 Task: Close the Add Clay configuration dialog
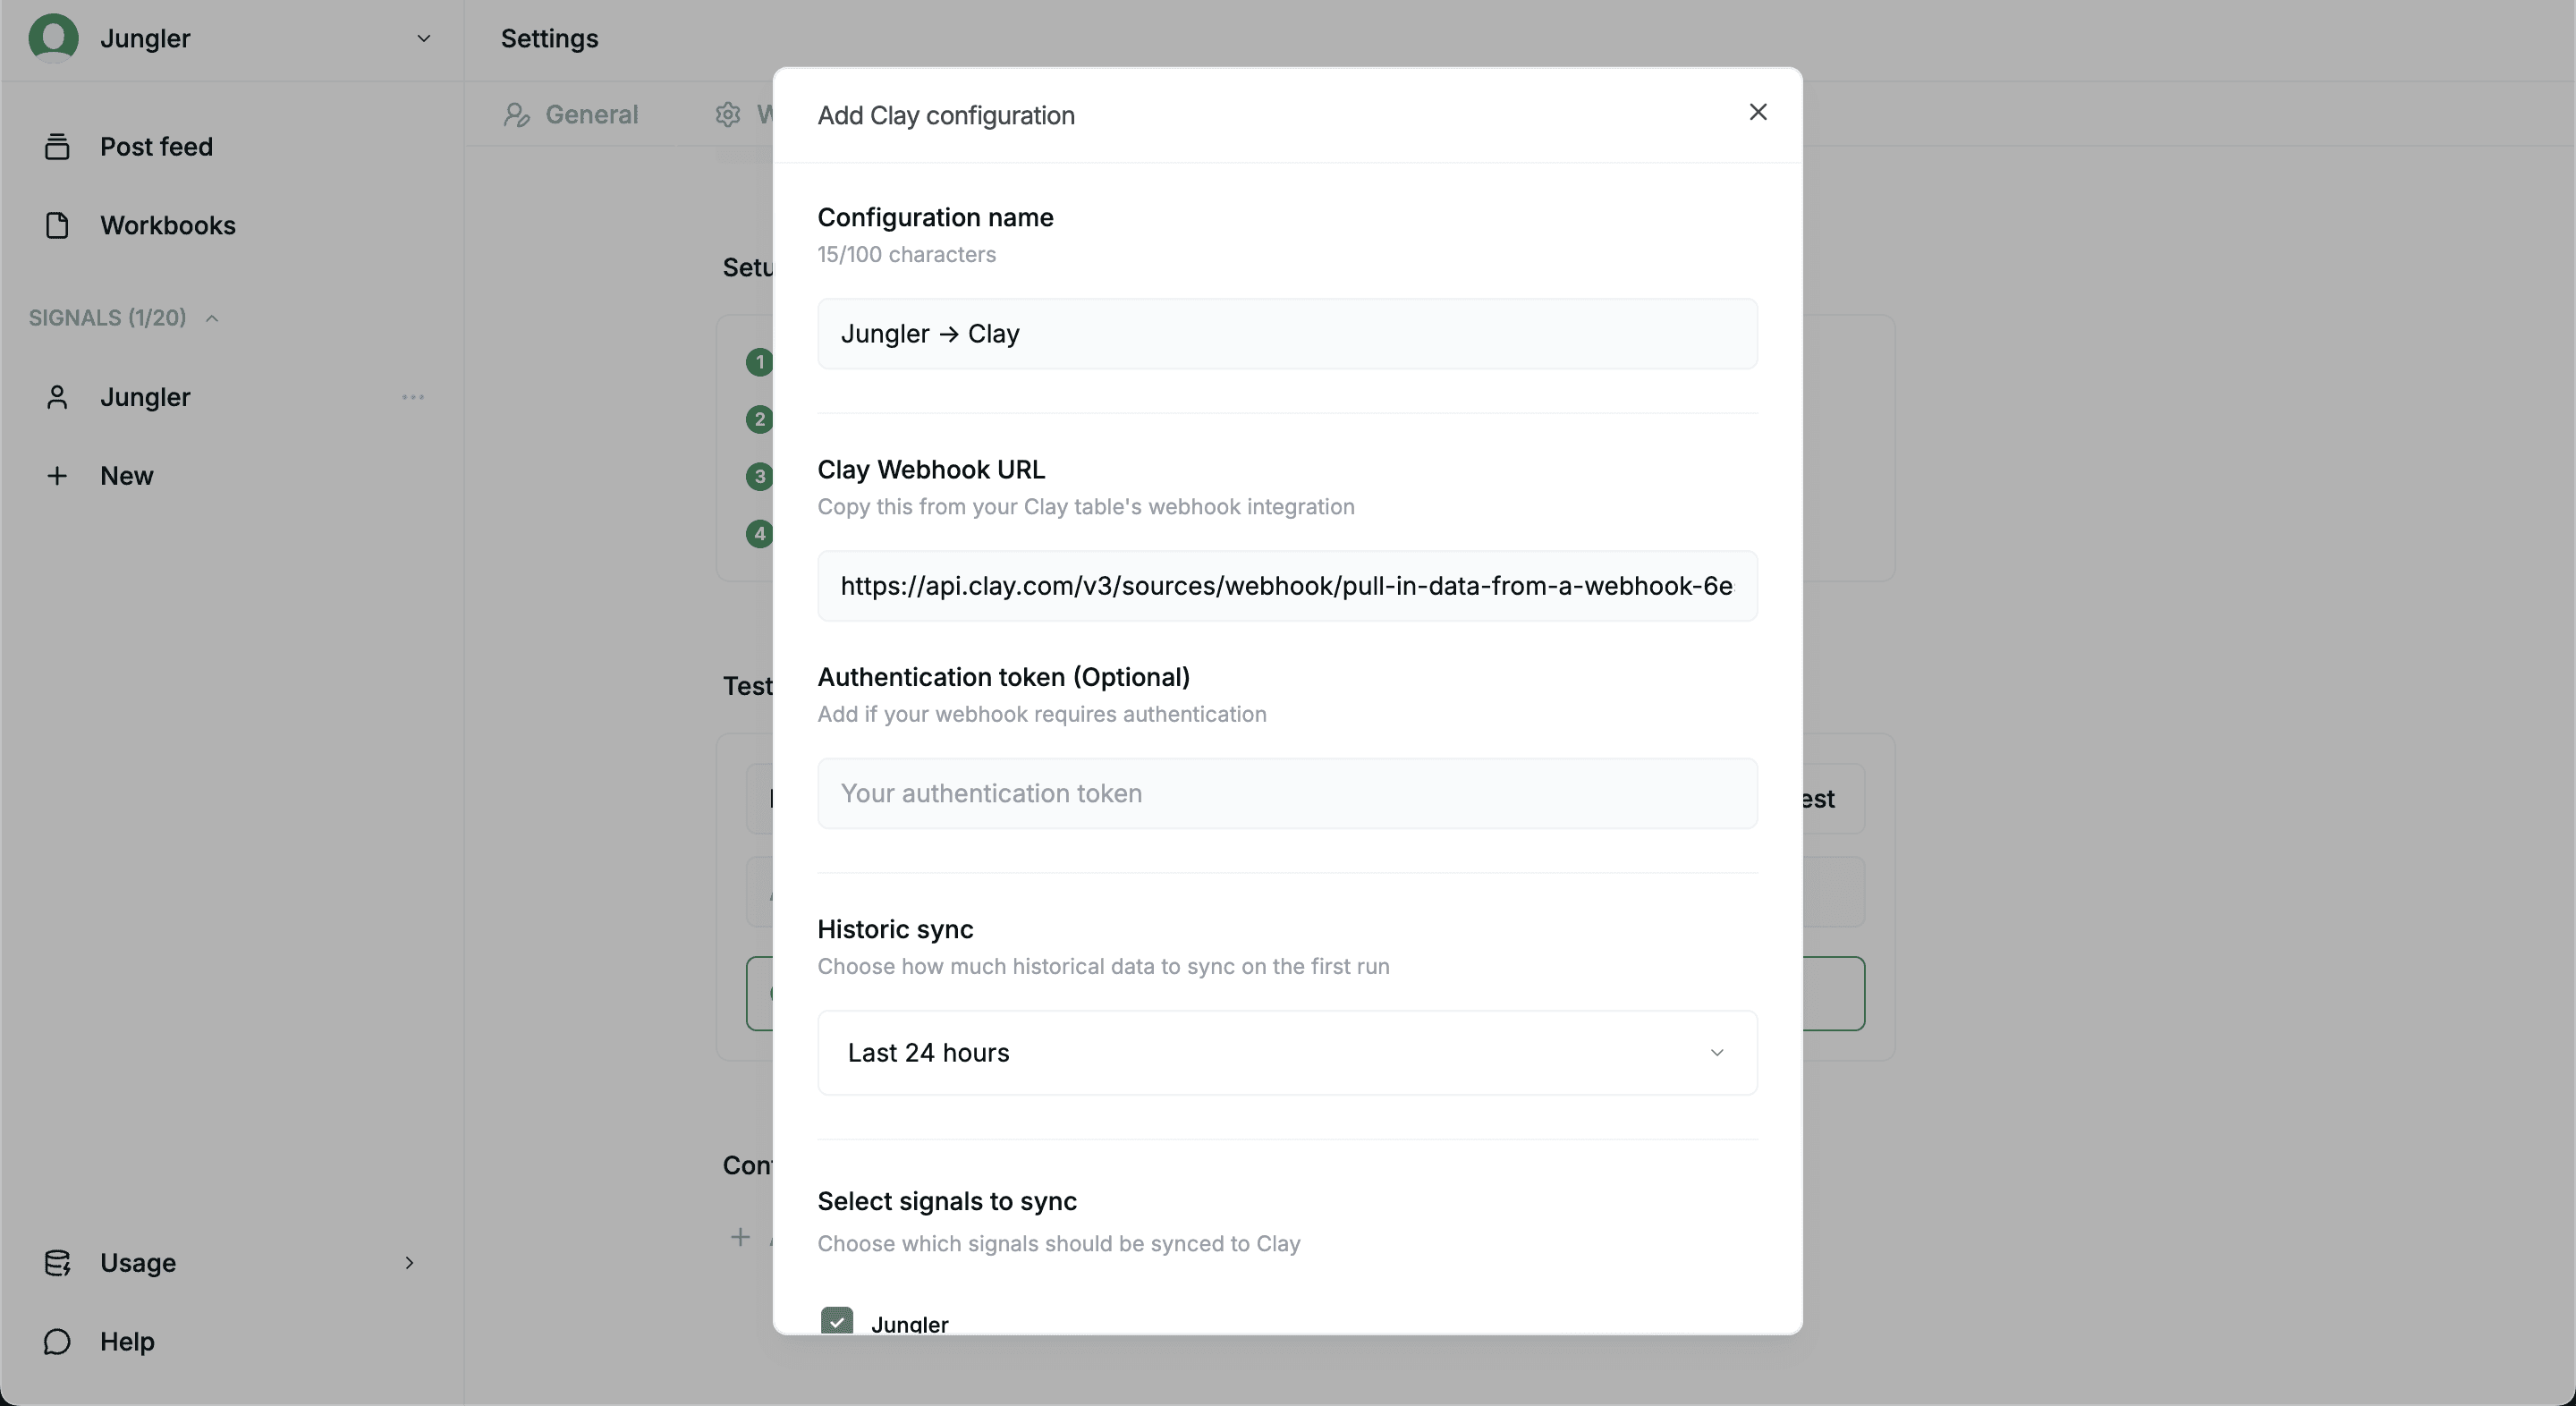1757,112
